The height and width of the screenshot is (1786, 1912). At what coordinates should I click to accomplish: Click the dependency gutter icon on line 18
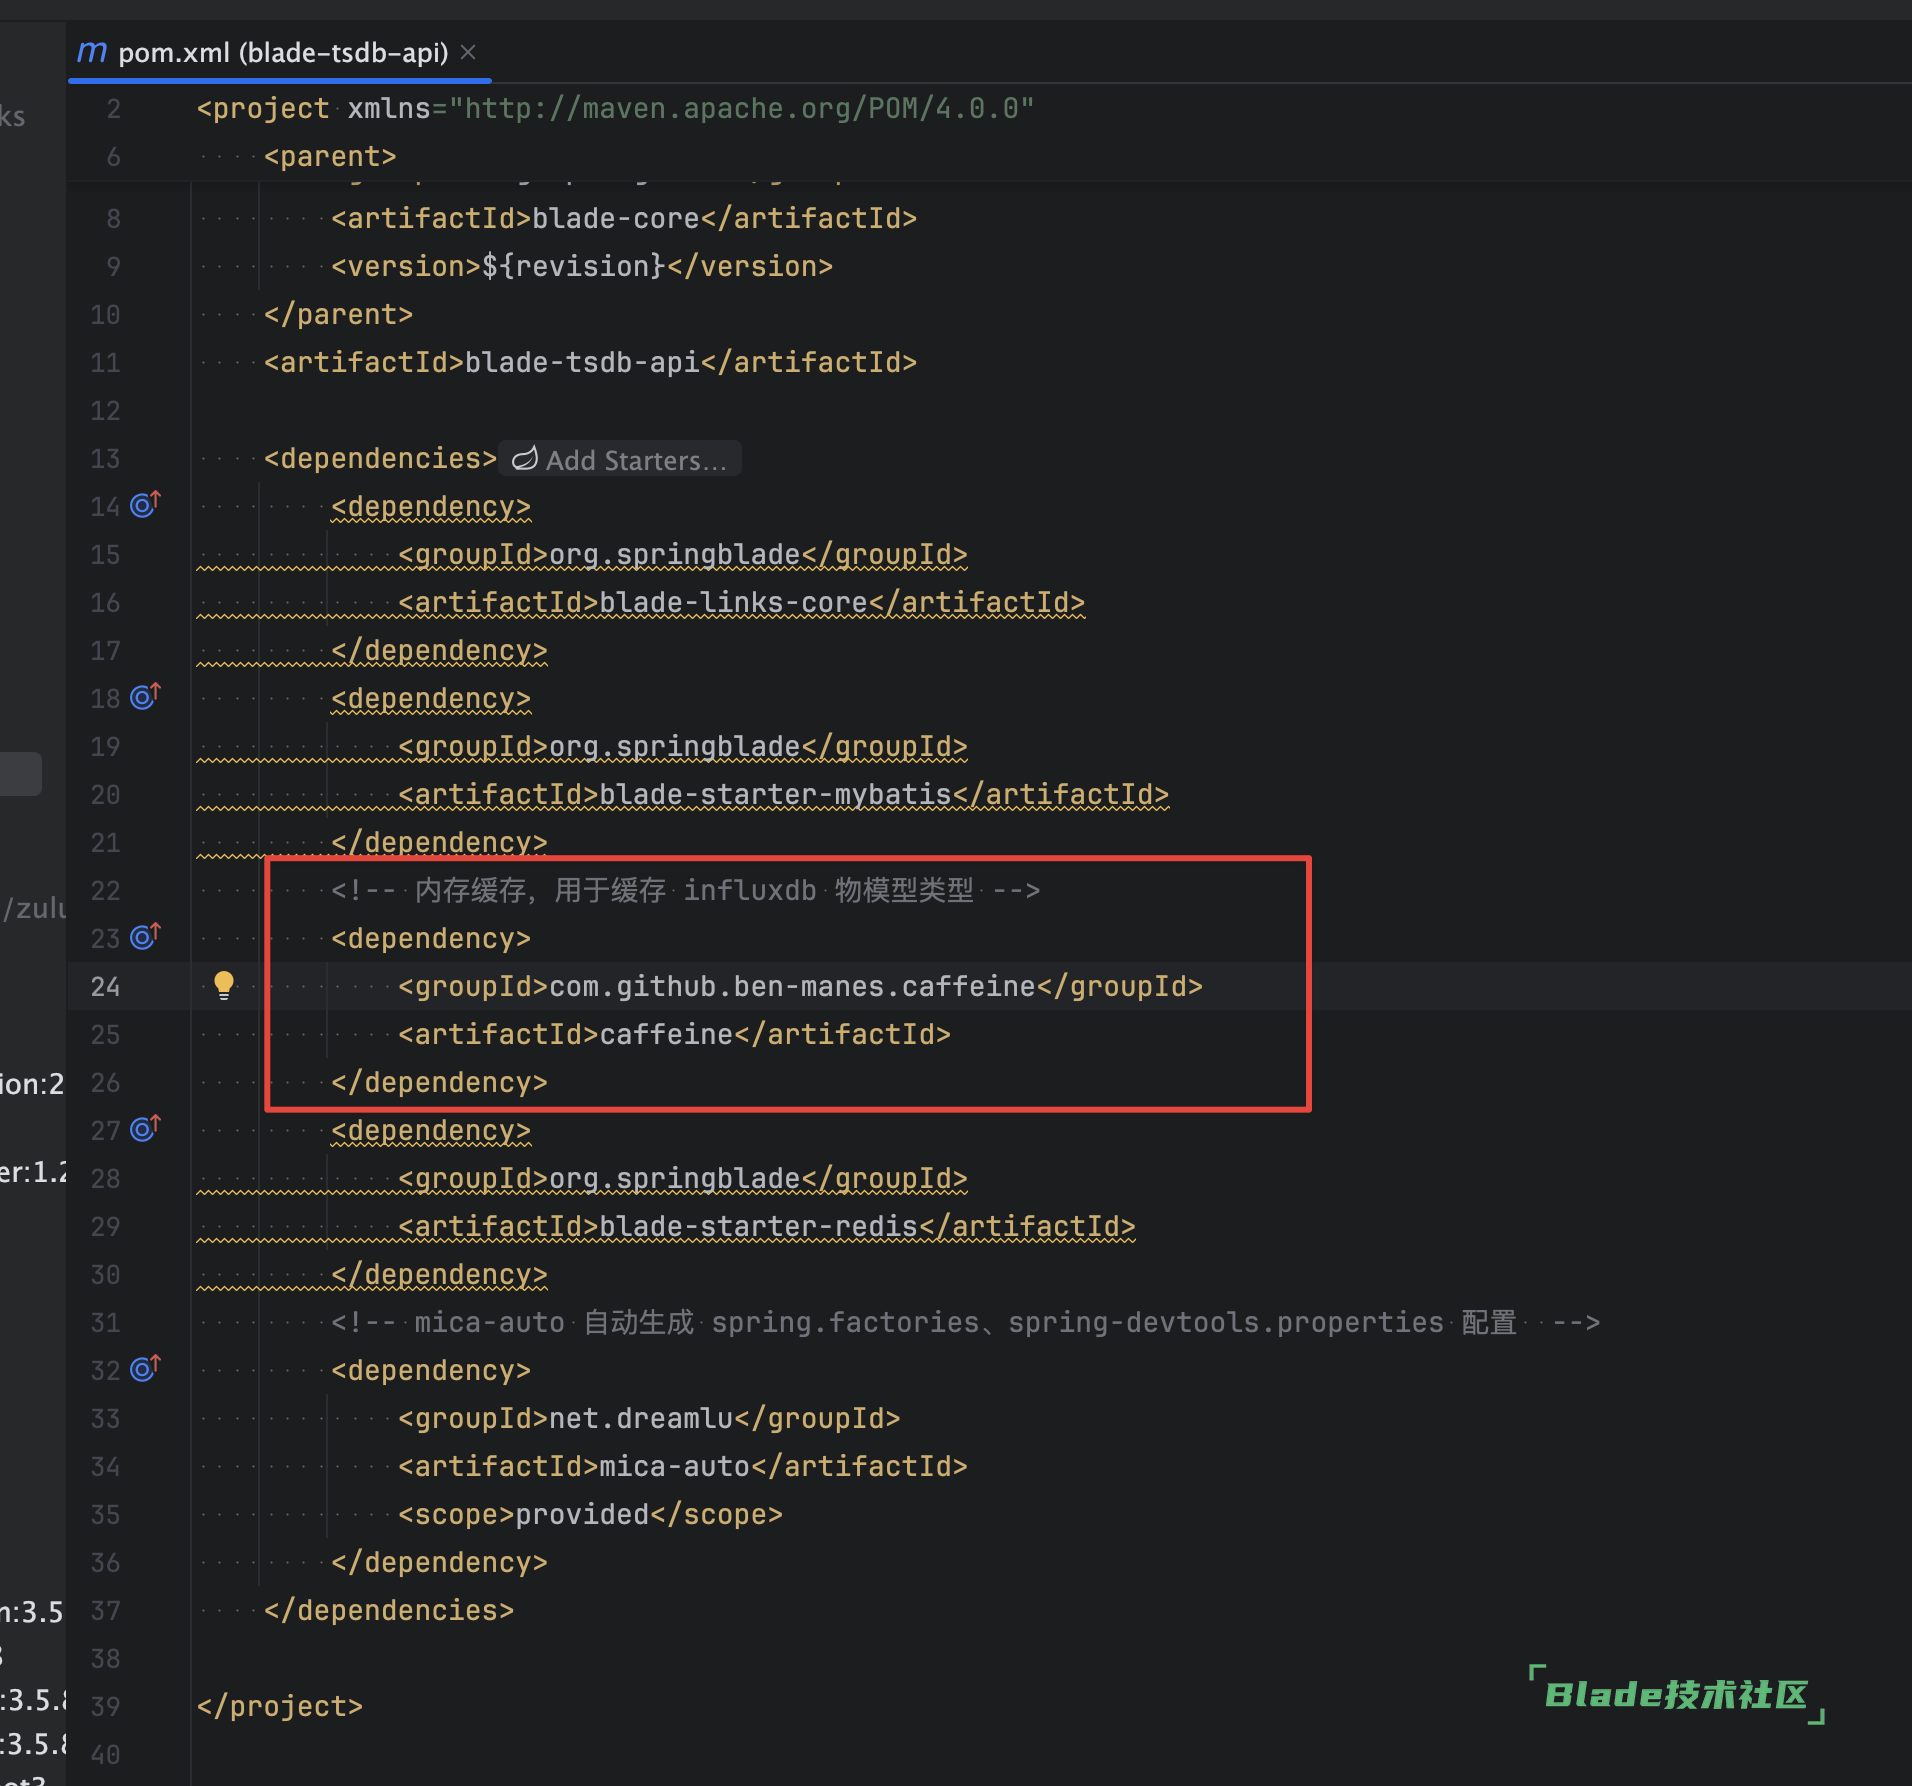coord(146,696)
